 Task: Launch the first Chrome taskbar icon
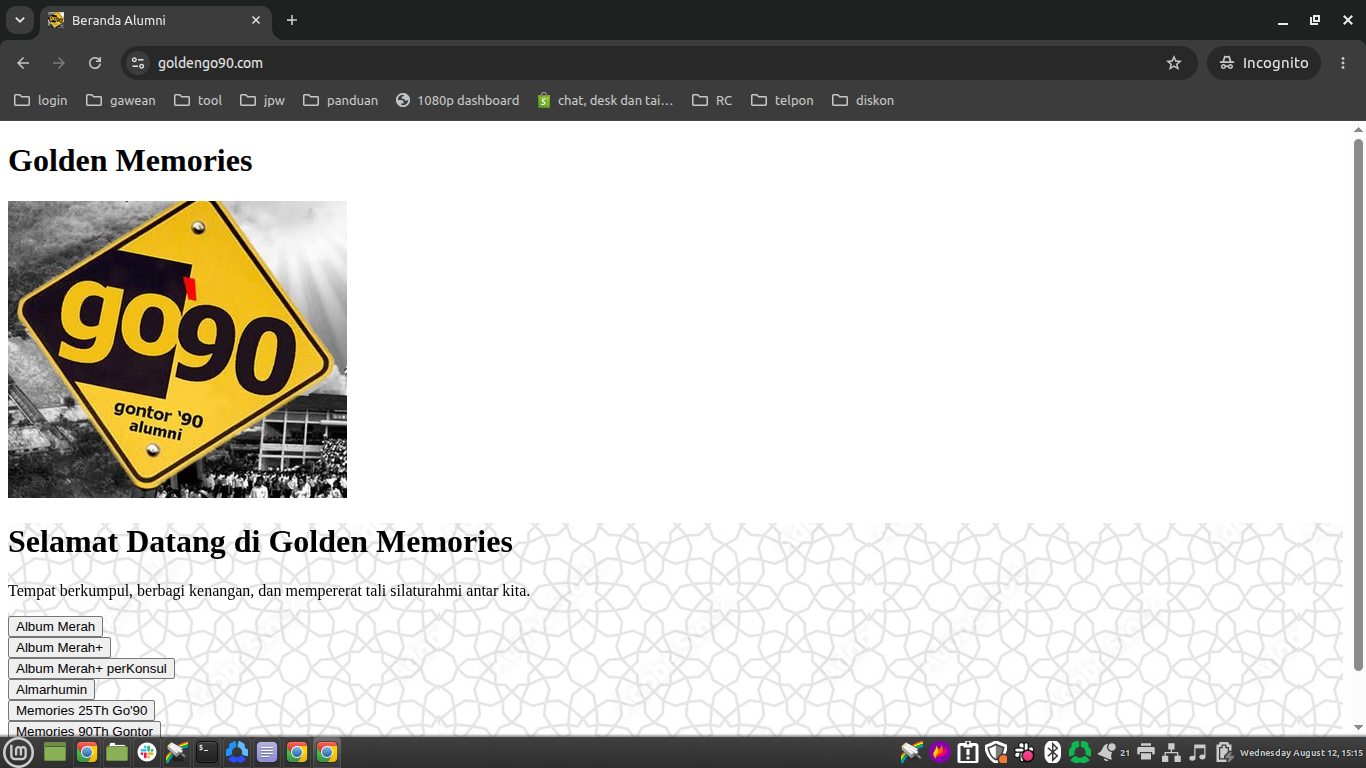pyautogui.click(x=87, y=752)
